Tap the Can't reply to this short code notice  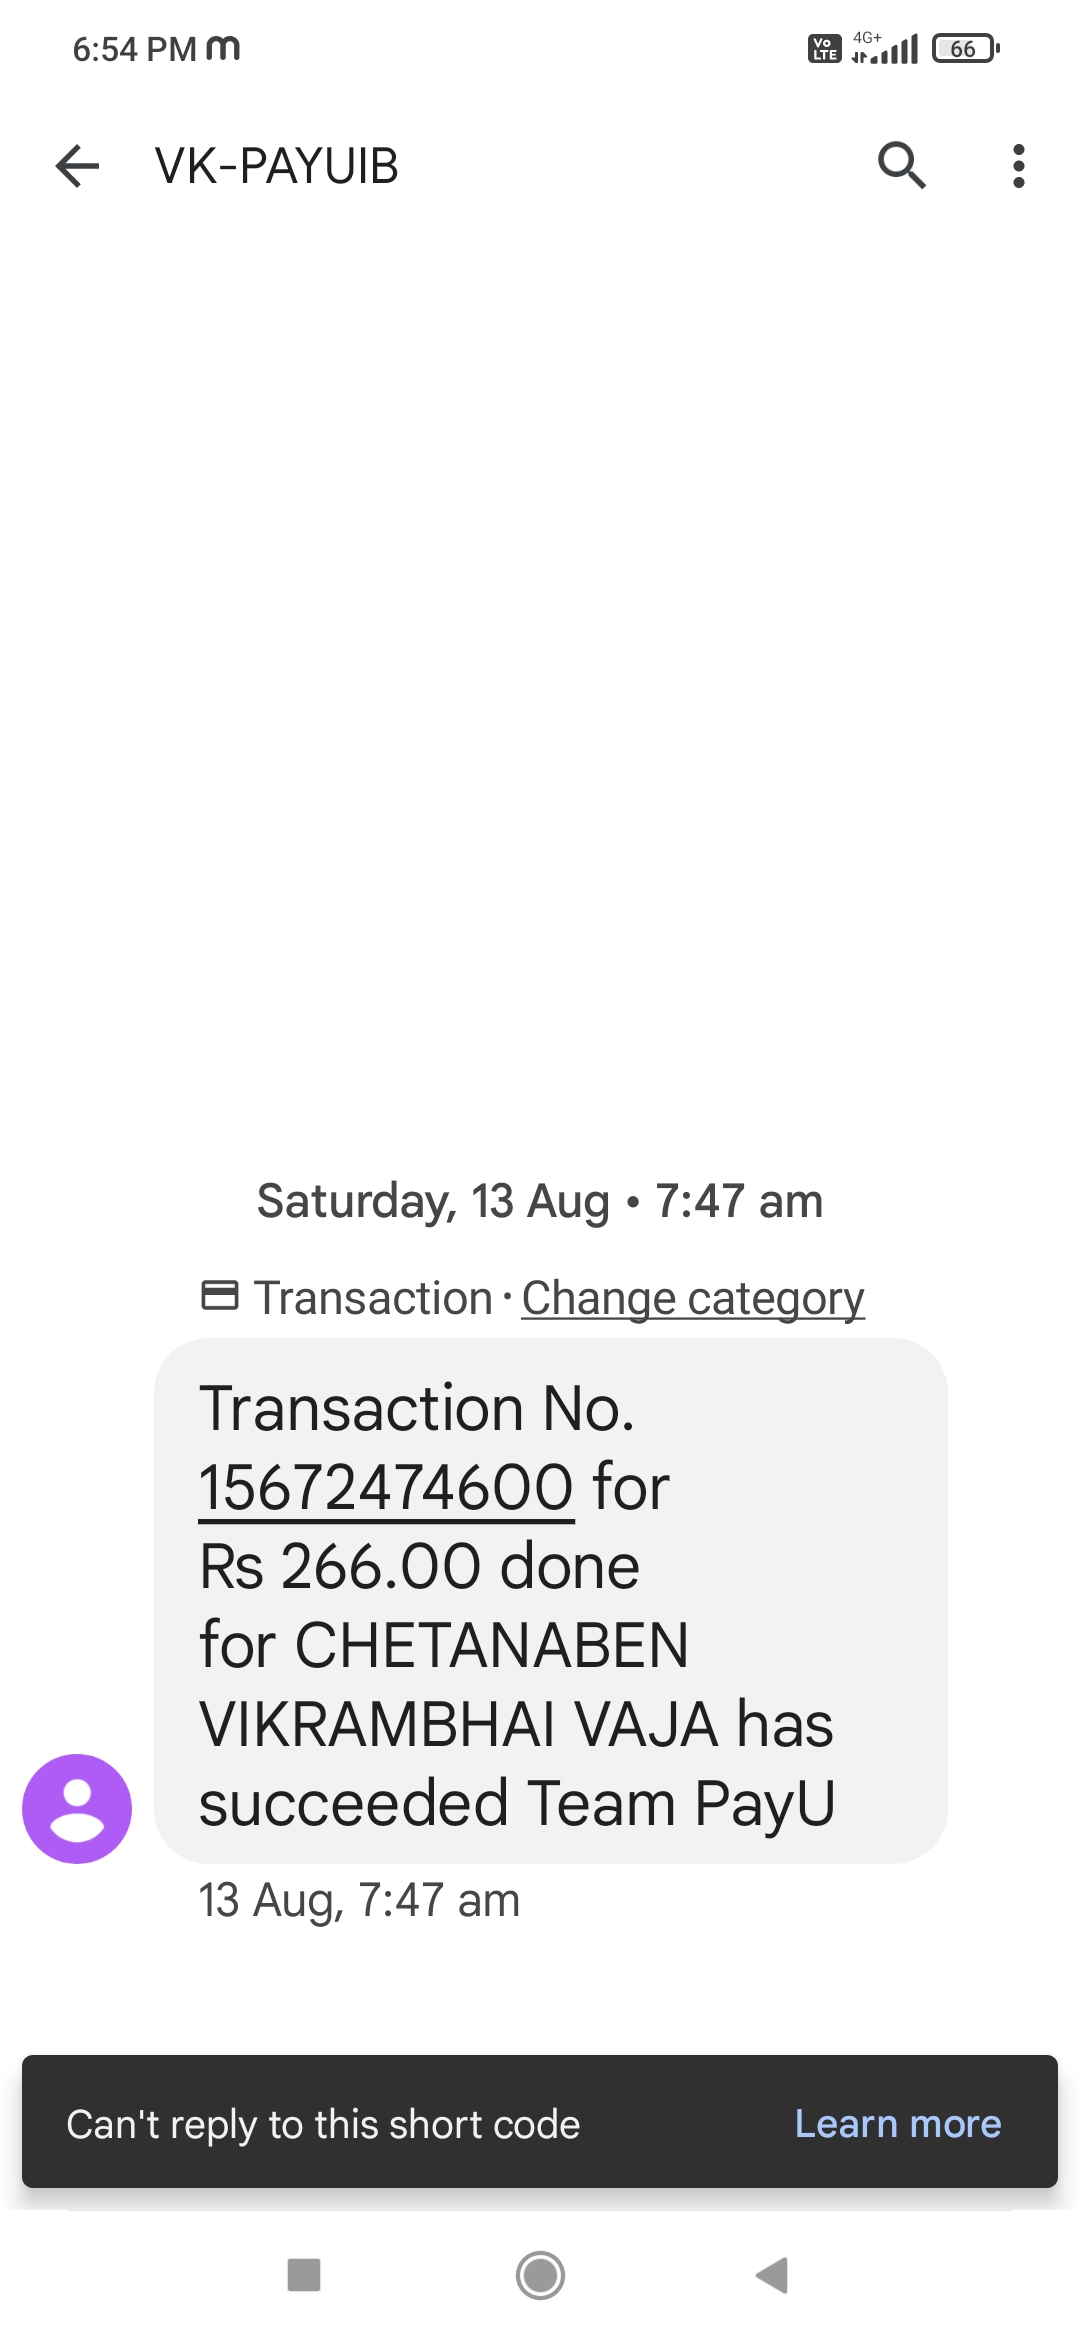[x=323, y=2124]
